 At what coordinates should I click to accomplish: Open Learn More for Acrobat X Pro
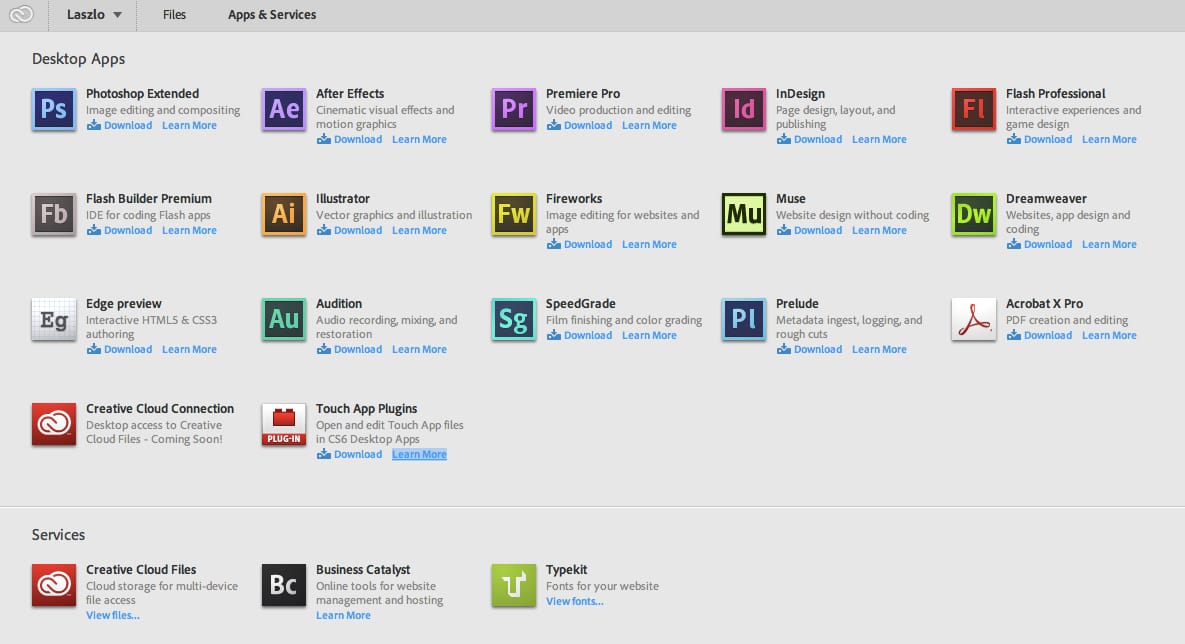tap(1109, 336)
